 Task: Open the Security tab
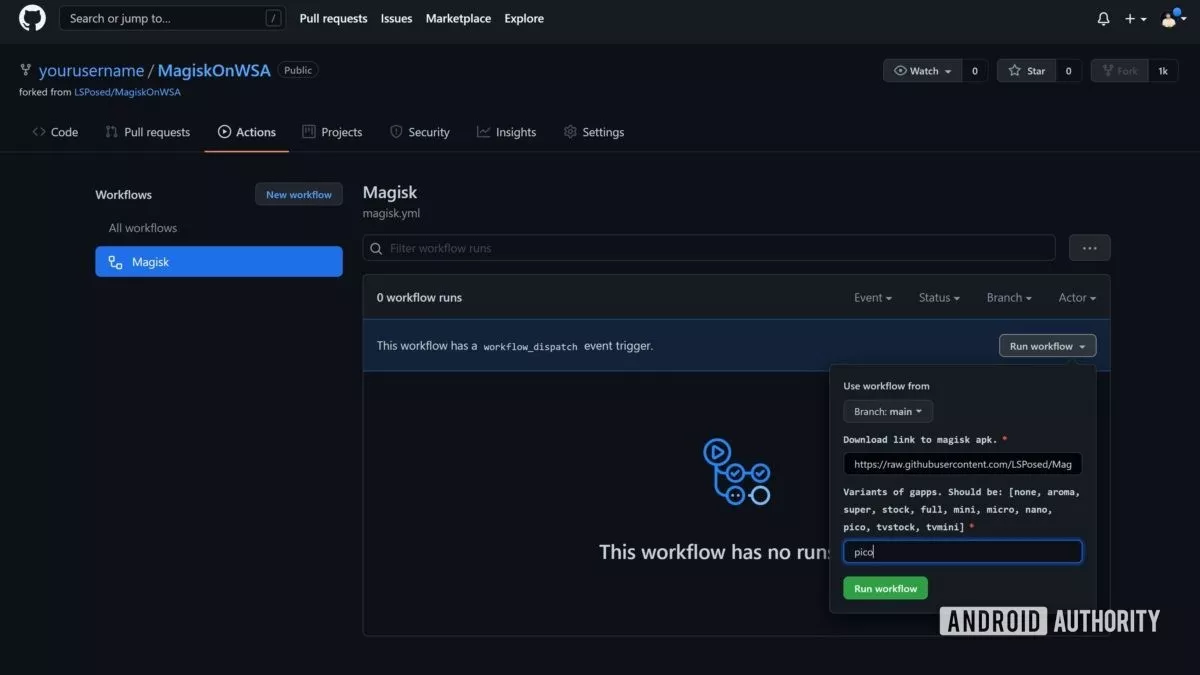420,132
